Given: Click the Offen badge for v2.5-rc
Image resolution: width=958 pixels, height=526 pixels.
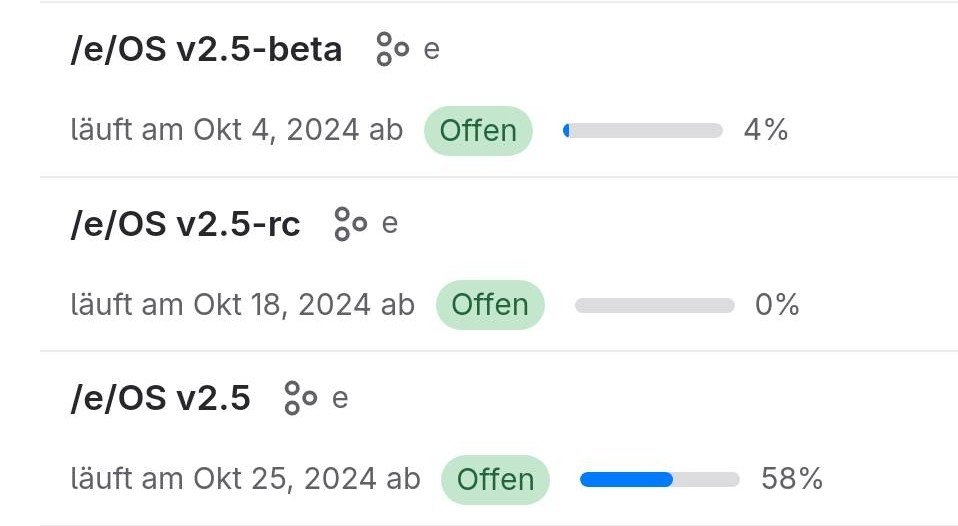Looking at the screenshot, I should coord(490,305).
